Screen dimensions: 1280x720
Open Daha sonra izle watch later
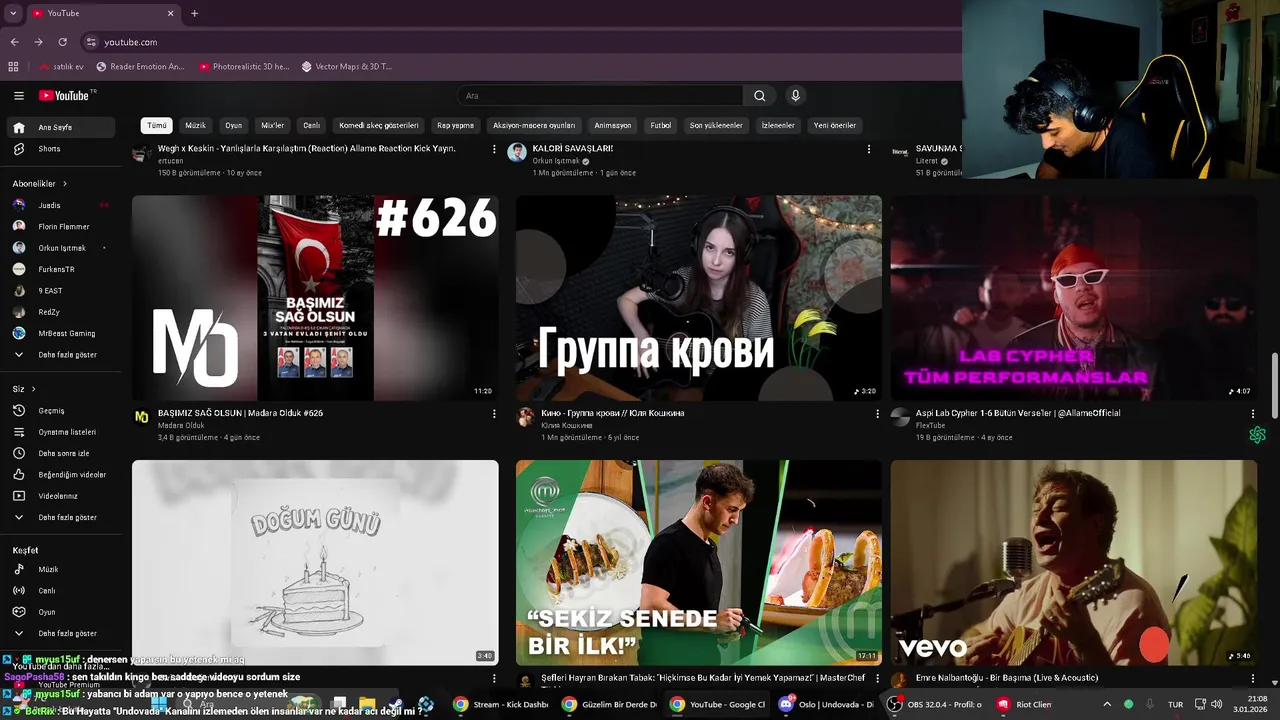61,453
